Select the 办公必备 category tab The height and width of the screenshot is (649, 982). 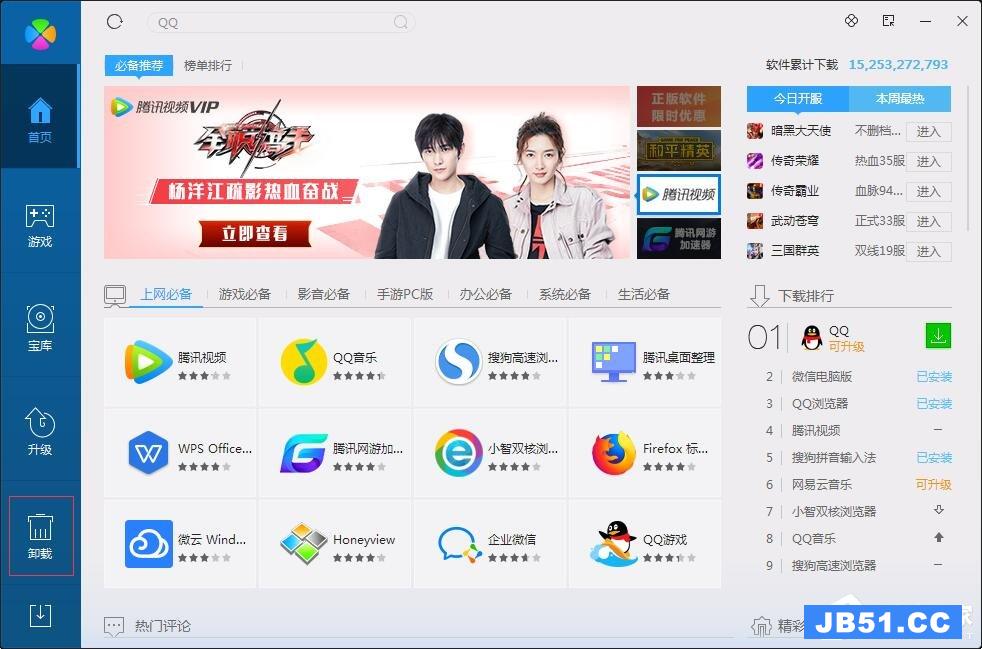tap(486, 294)
